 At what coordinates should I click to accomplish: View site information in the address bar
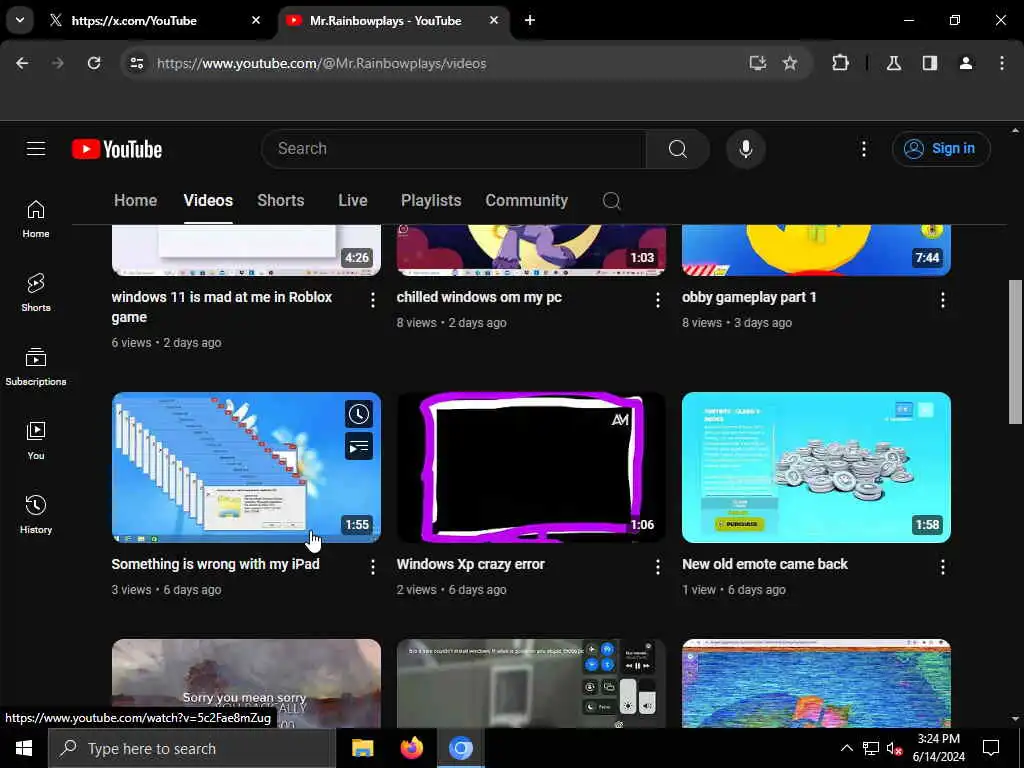(136, 63)
